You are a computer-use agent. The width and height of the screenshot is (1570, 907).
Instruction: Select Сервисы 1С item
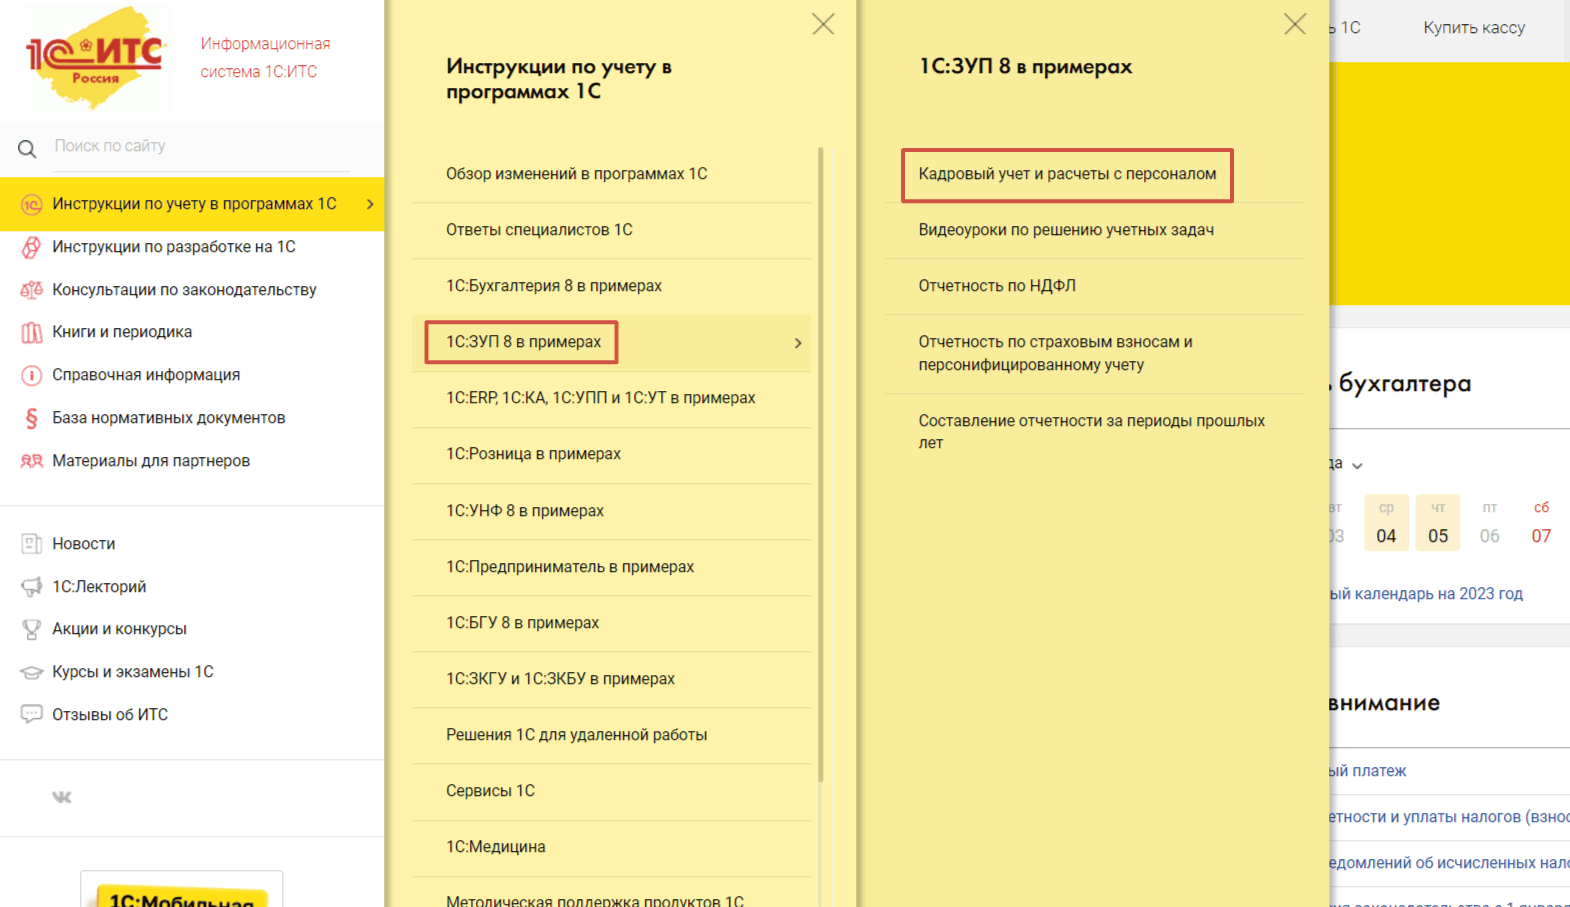(611, 791)
